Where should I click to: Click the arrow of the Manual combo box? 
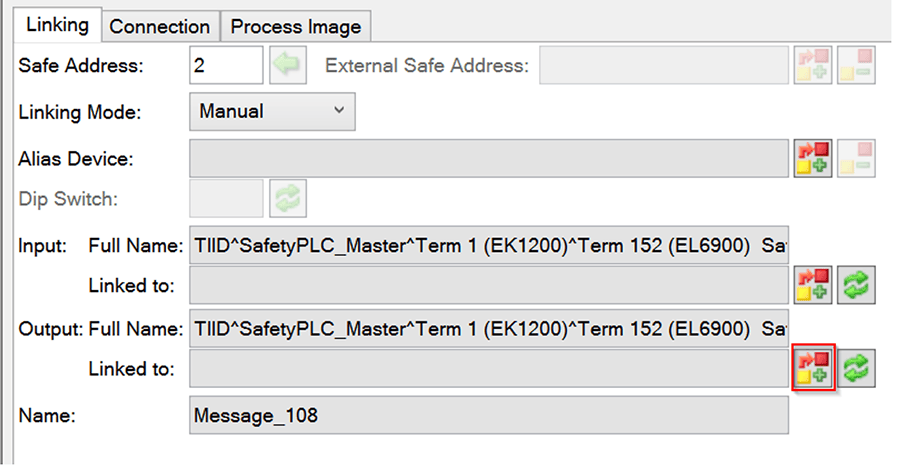coord(339,111)
